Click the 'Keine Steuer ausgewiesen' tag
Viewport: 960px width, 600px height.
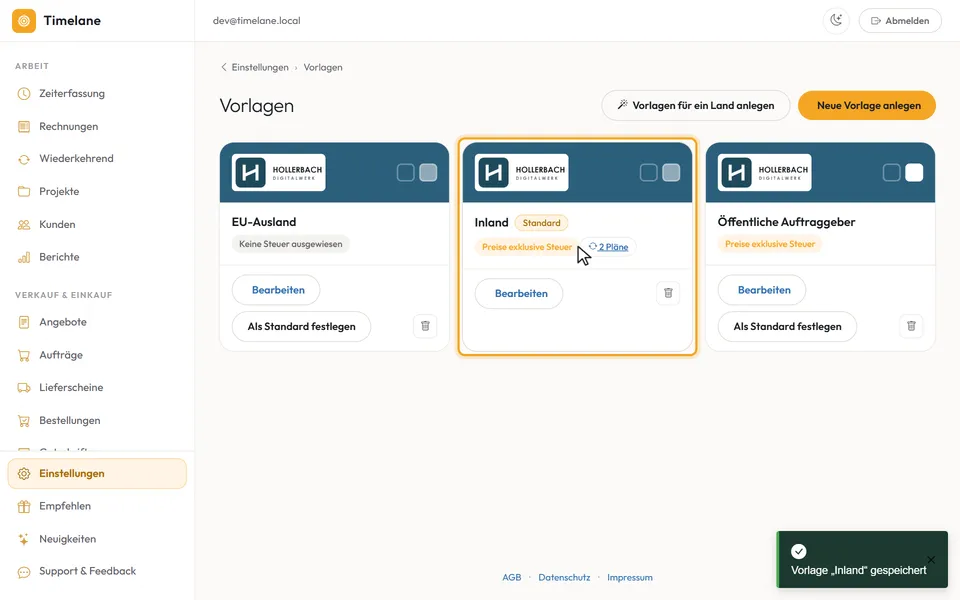[291, 244]
